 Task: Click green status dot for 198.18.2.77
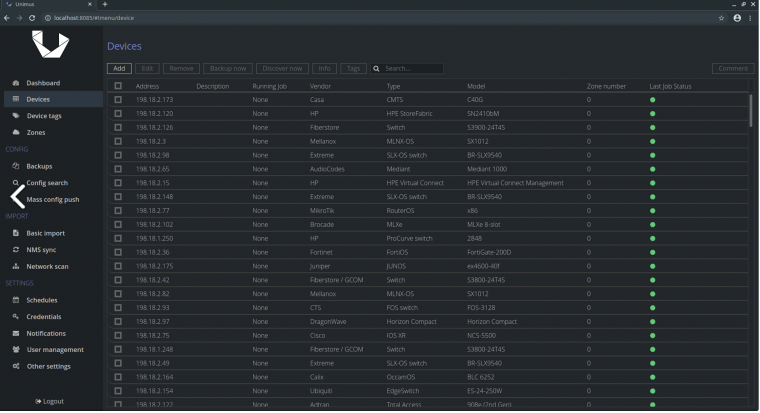coord(652,211)
